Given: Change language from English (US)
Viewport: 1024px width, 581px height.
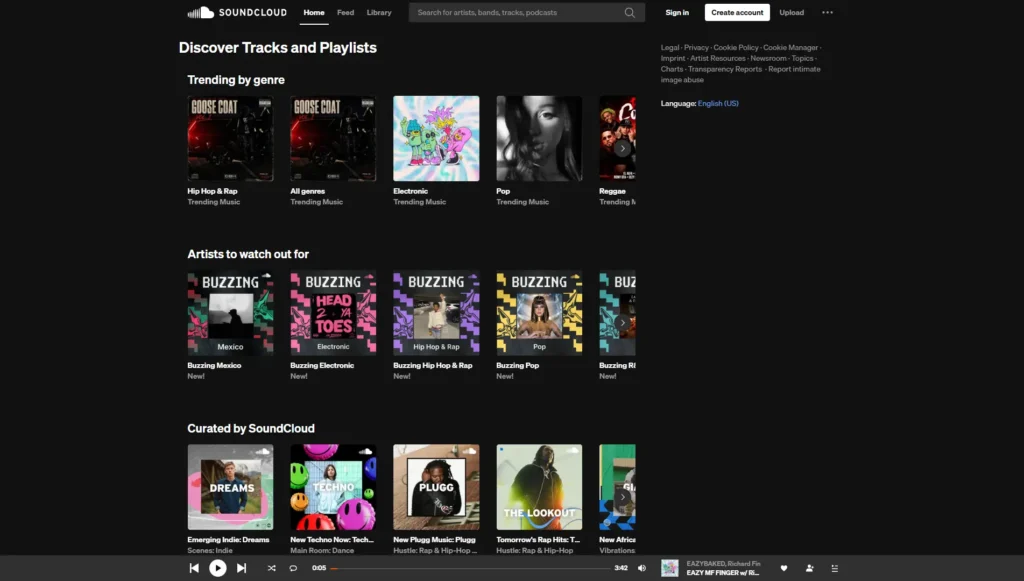Looking at the screenshot, I should [718, 103].
